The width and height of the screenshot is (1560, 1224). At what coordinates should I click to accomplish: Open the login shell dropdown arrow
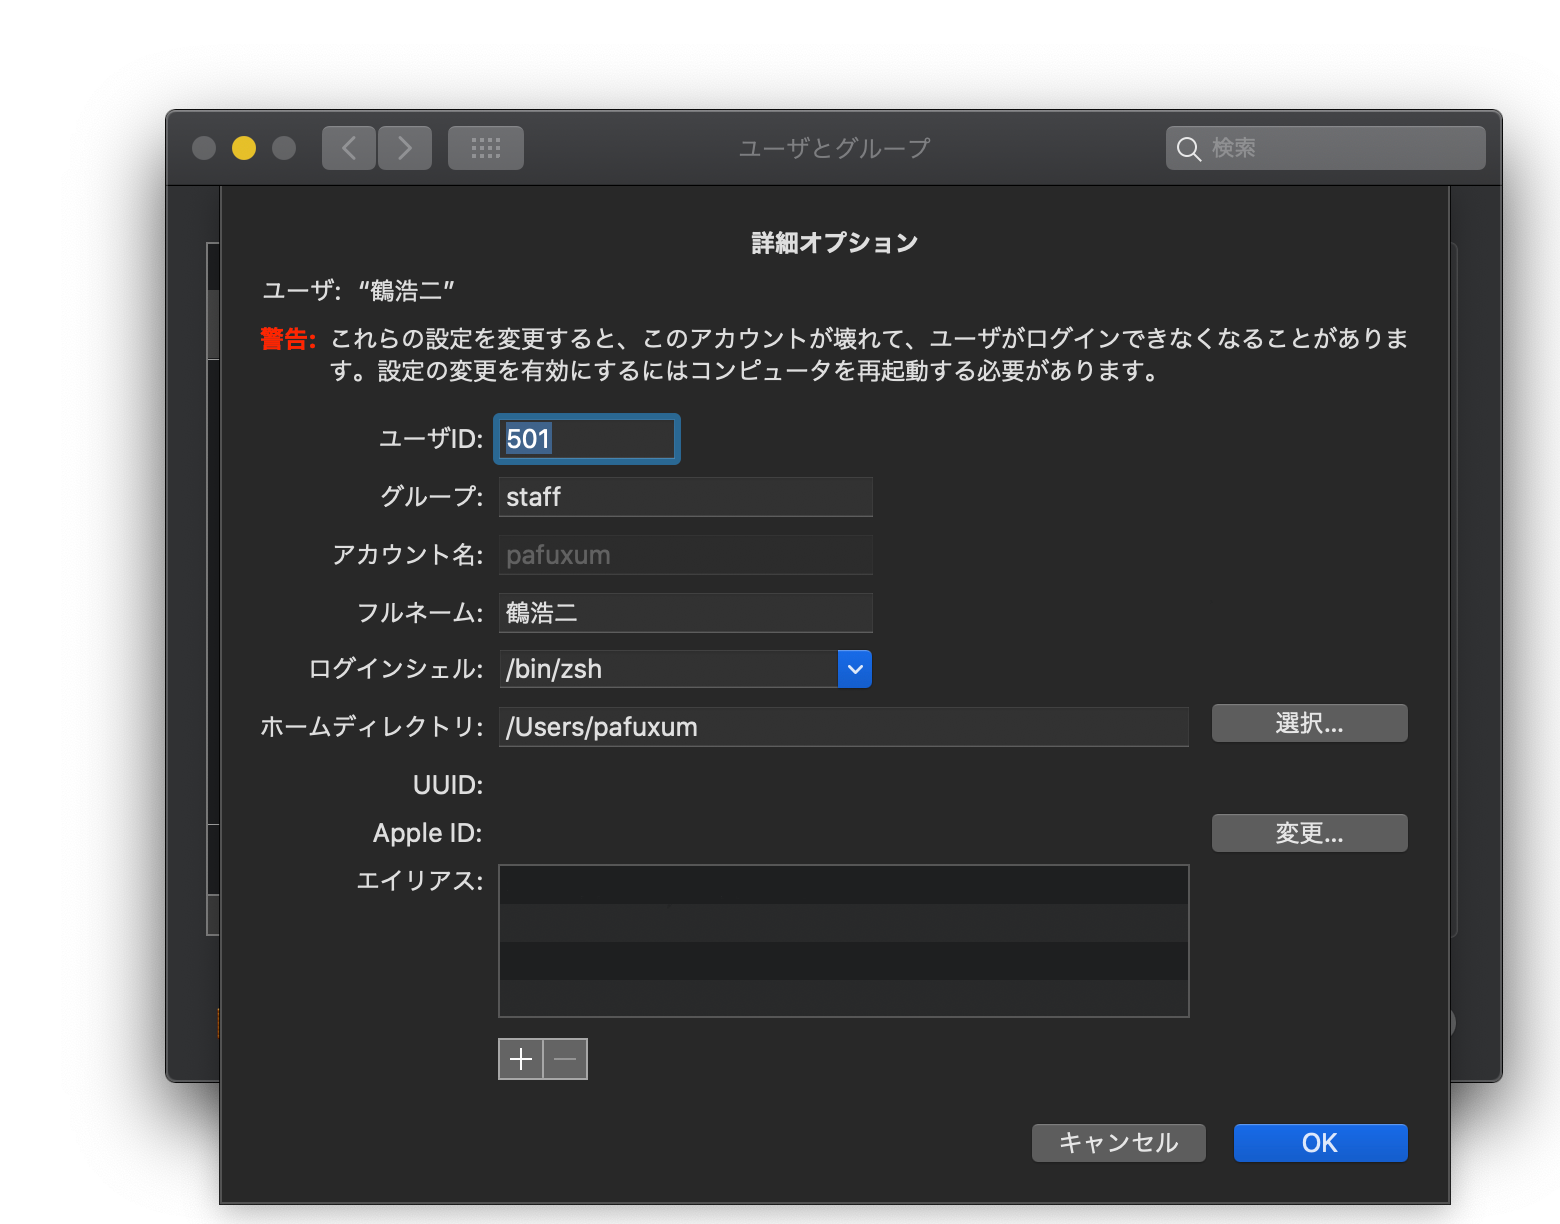coord(855,669)
